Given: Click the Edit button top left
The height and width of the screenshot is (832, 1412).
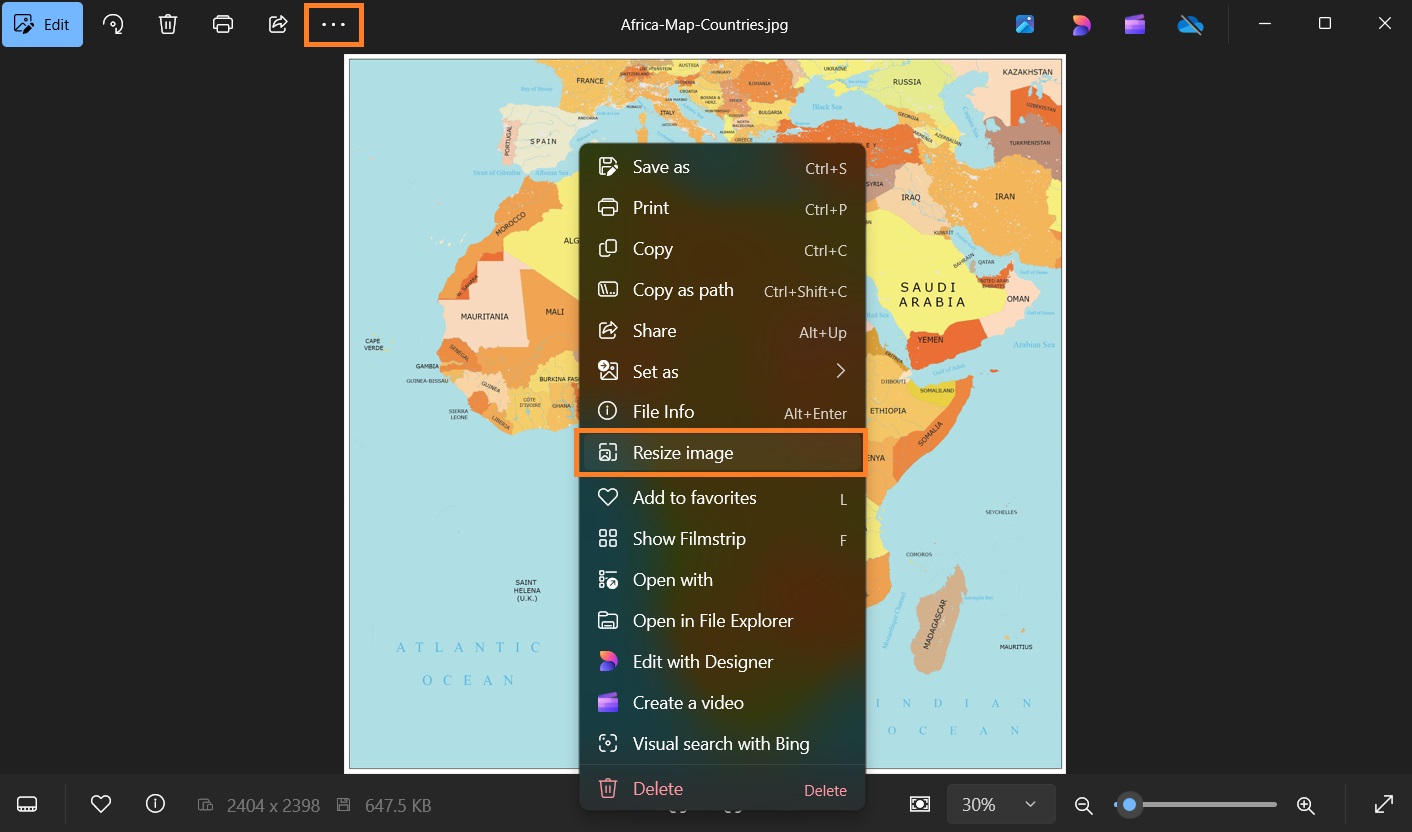Looking at the screenshot, I should pos(42,24).
